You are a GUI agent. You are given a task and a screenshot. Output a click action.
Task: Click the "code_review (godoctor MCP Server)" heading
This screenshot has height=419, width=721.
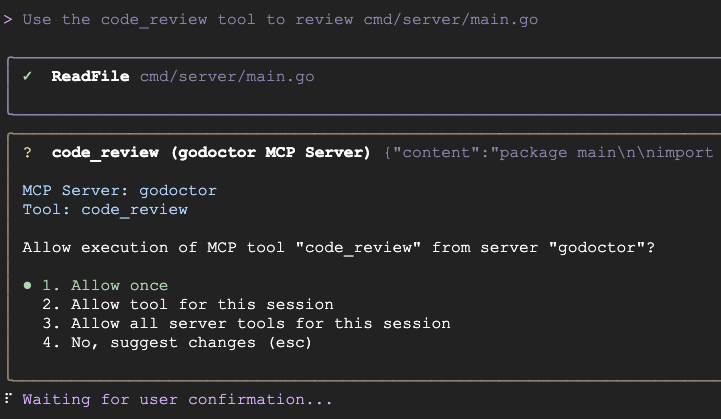coord(211,152)
